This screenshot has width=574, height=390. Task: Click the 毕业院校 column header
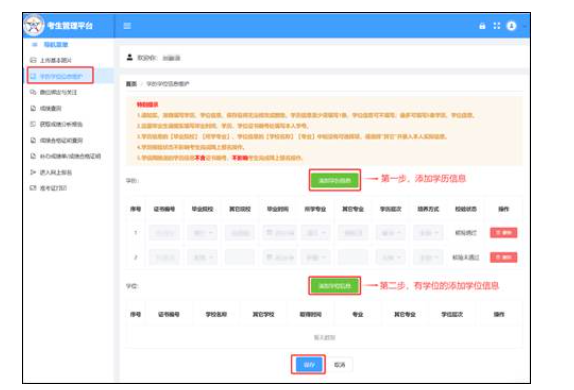[202, 209]
